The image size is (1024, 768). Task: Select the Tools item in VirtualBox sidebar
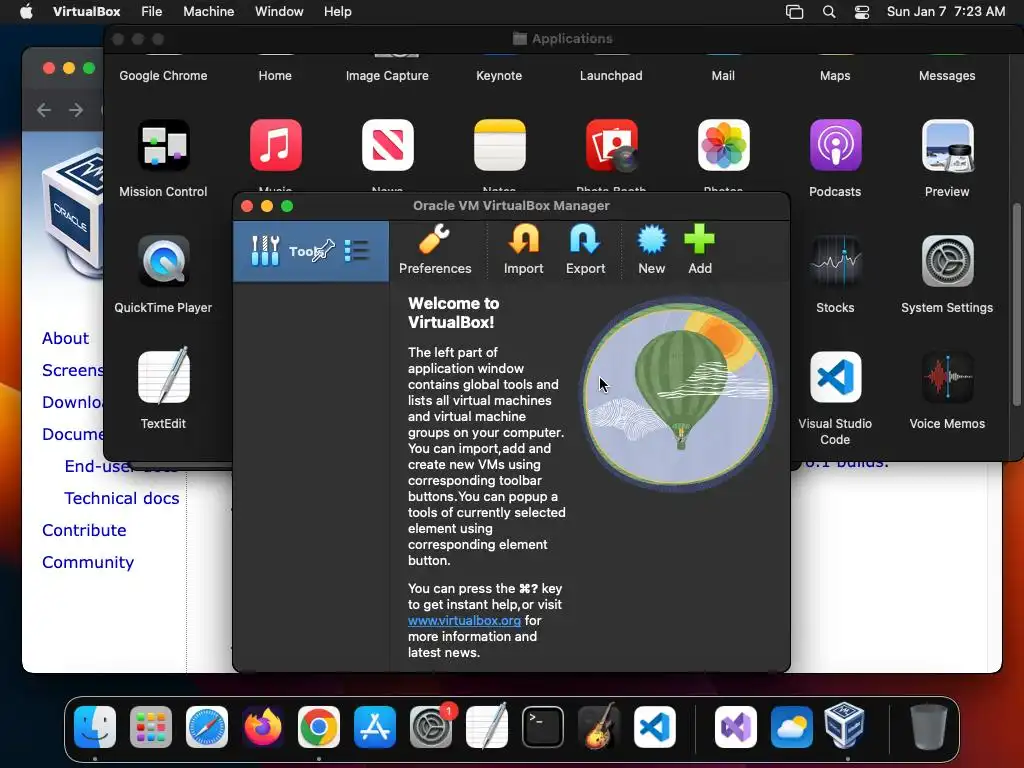click(311, 251)
